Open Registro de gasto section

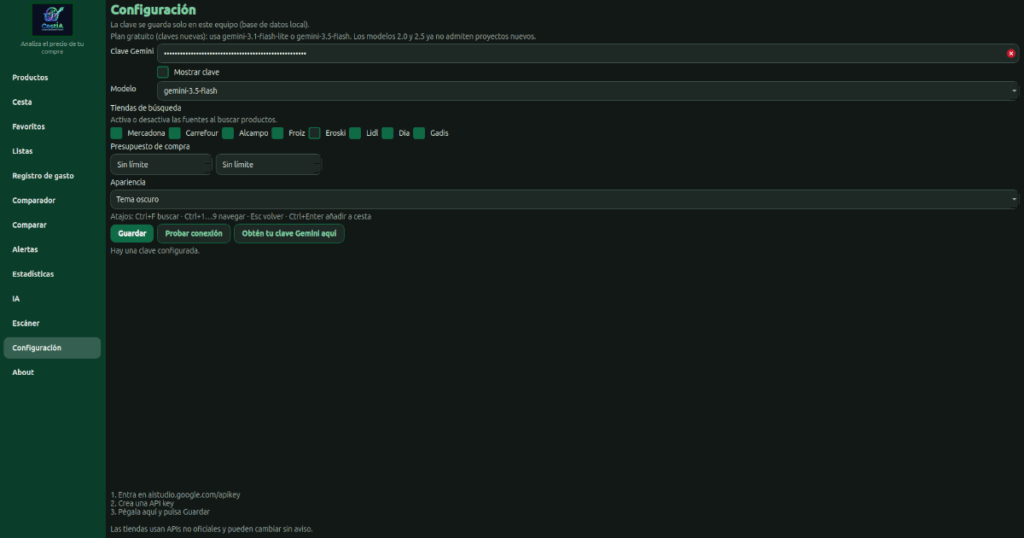point(52,176)
